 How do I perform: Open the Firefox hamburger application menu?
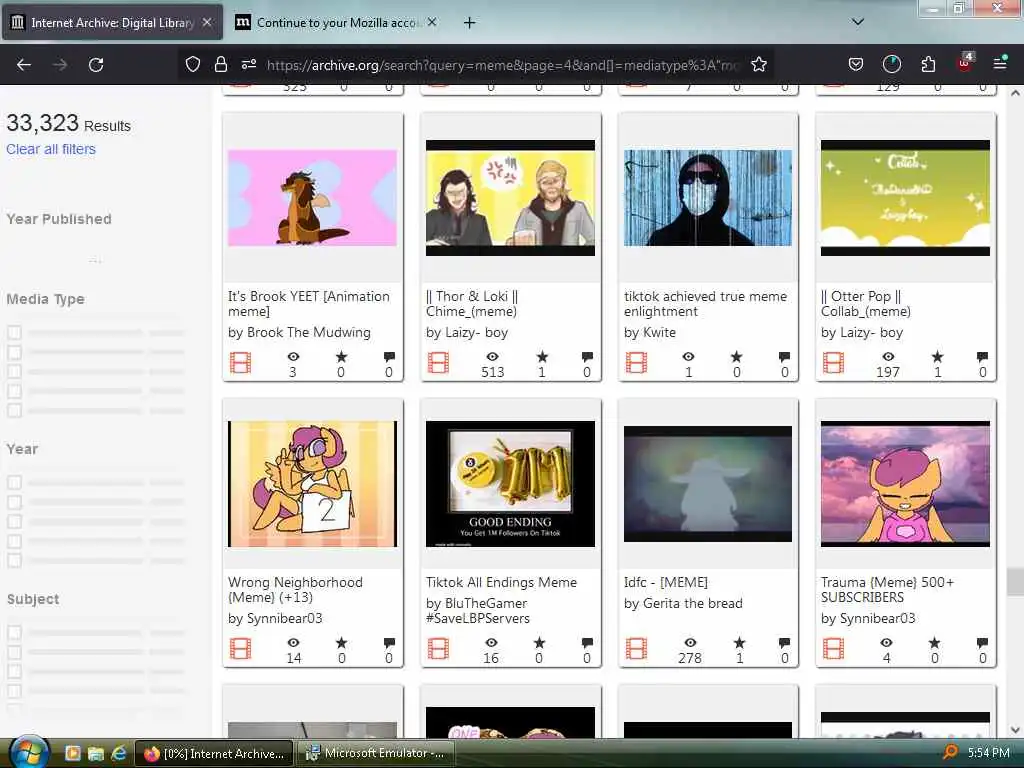[1000, 63]
